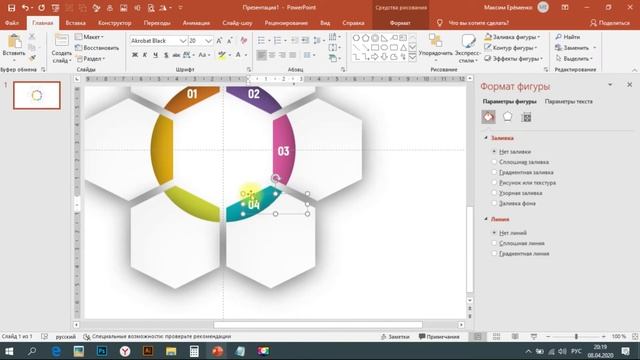This screenshot has height=360, width=640.
Task: Open Примечания comments in status bar
Action: 439,337
